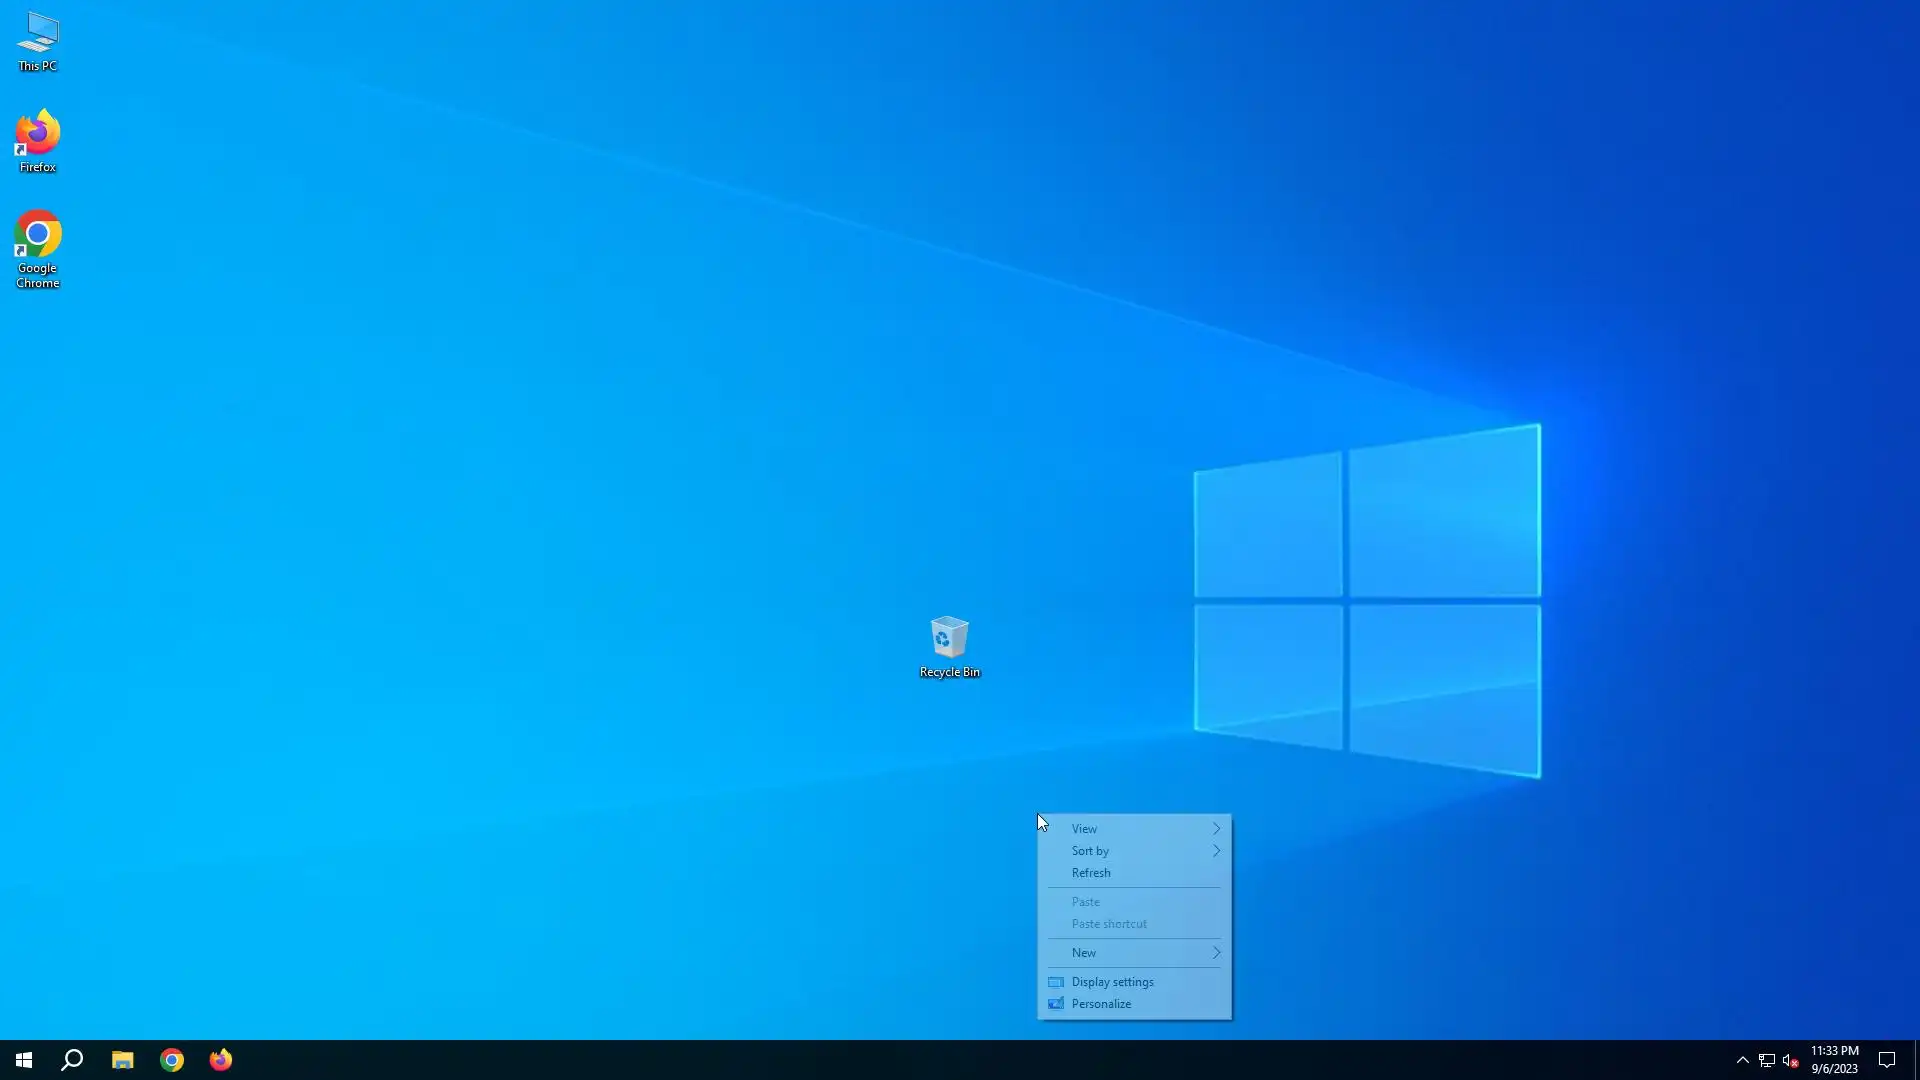The height and width of the screenshot is (1080, 1920).
Task: Open the muted volume tray icon
Action: [x=1791, y=1060]
